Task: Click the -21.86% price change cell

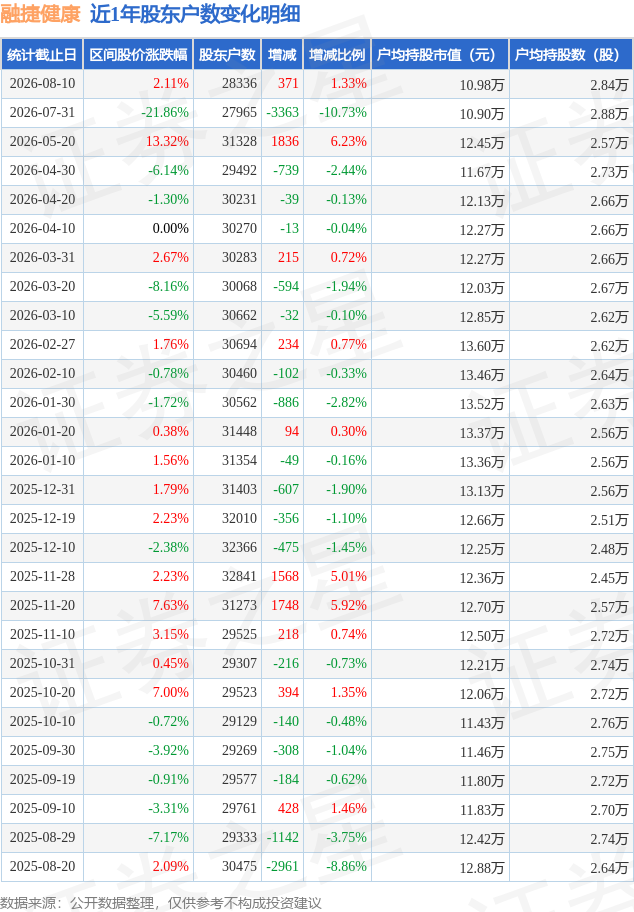Action: pyautogui.click(x=165, y=113)
